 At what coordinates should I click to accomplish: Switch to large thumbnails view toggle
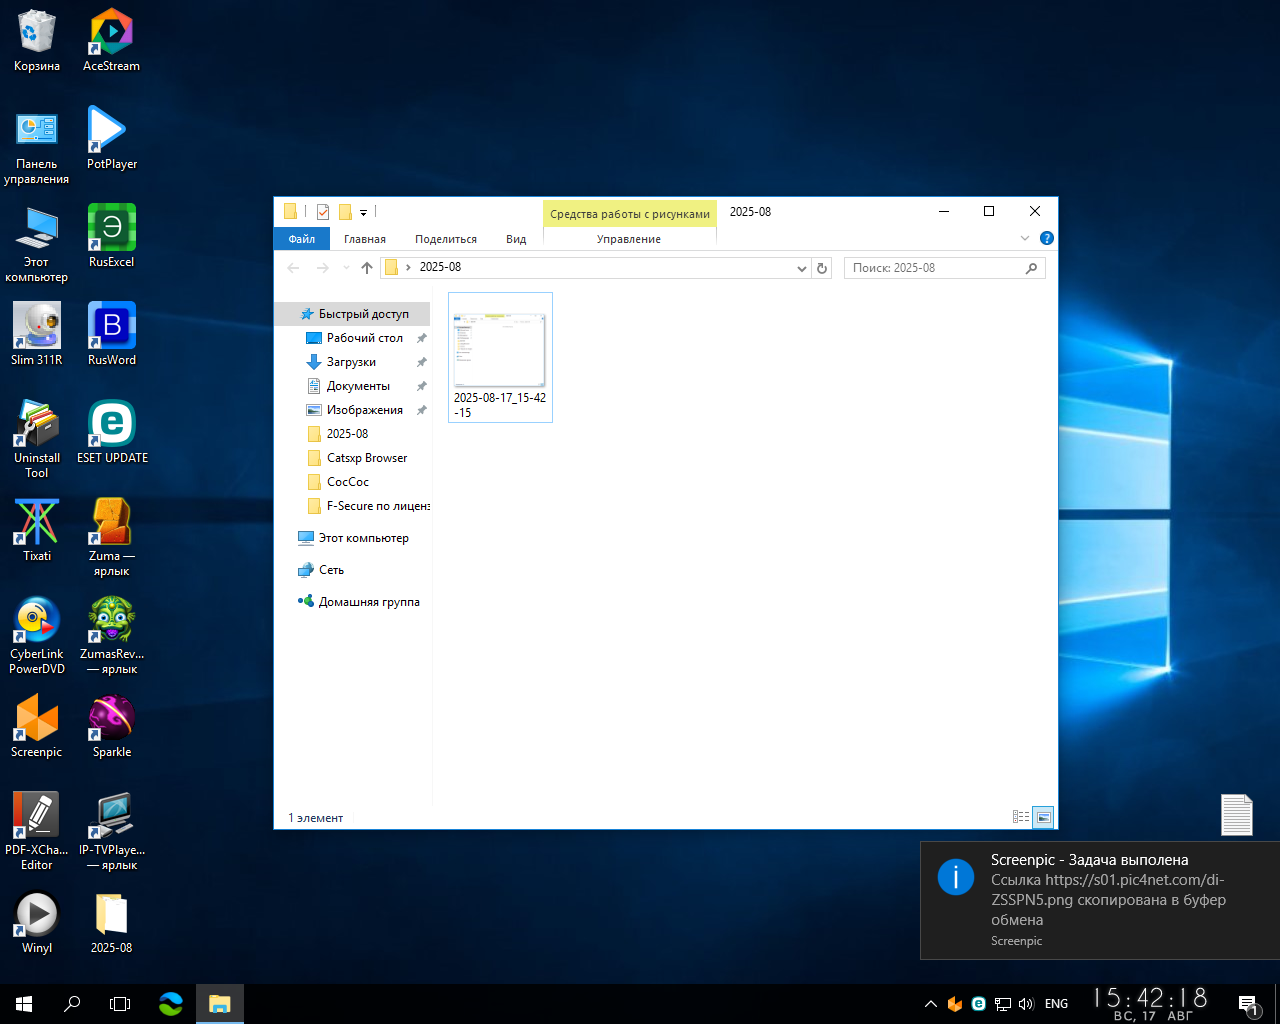coord(1043,817)
